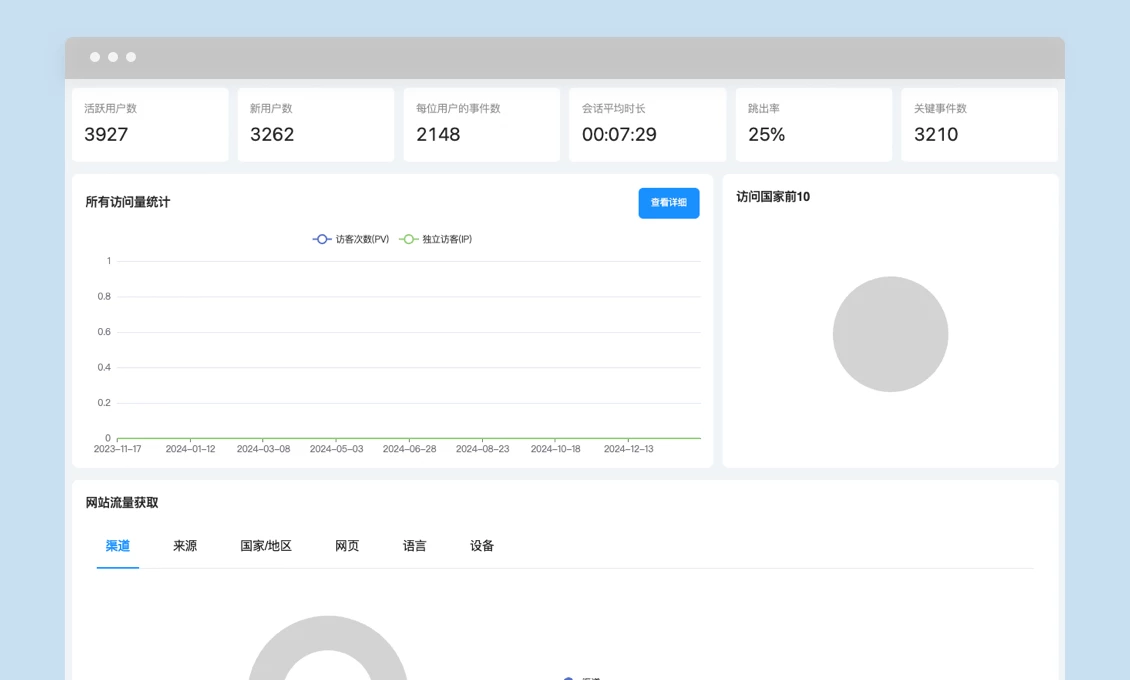
Task: Click the 访问国家前10 pie chart
Action: pos(890,334)
